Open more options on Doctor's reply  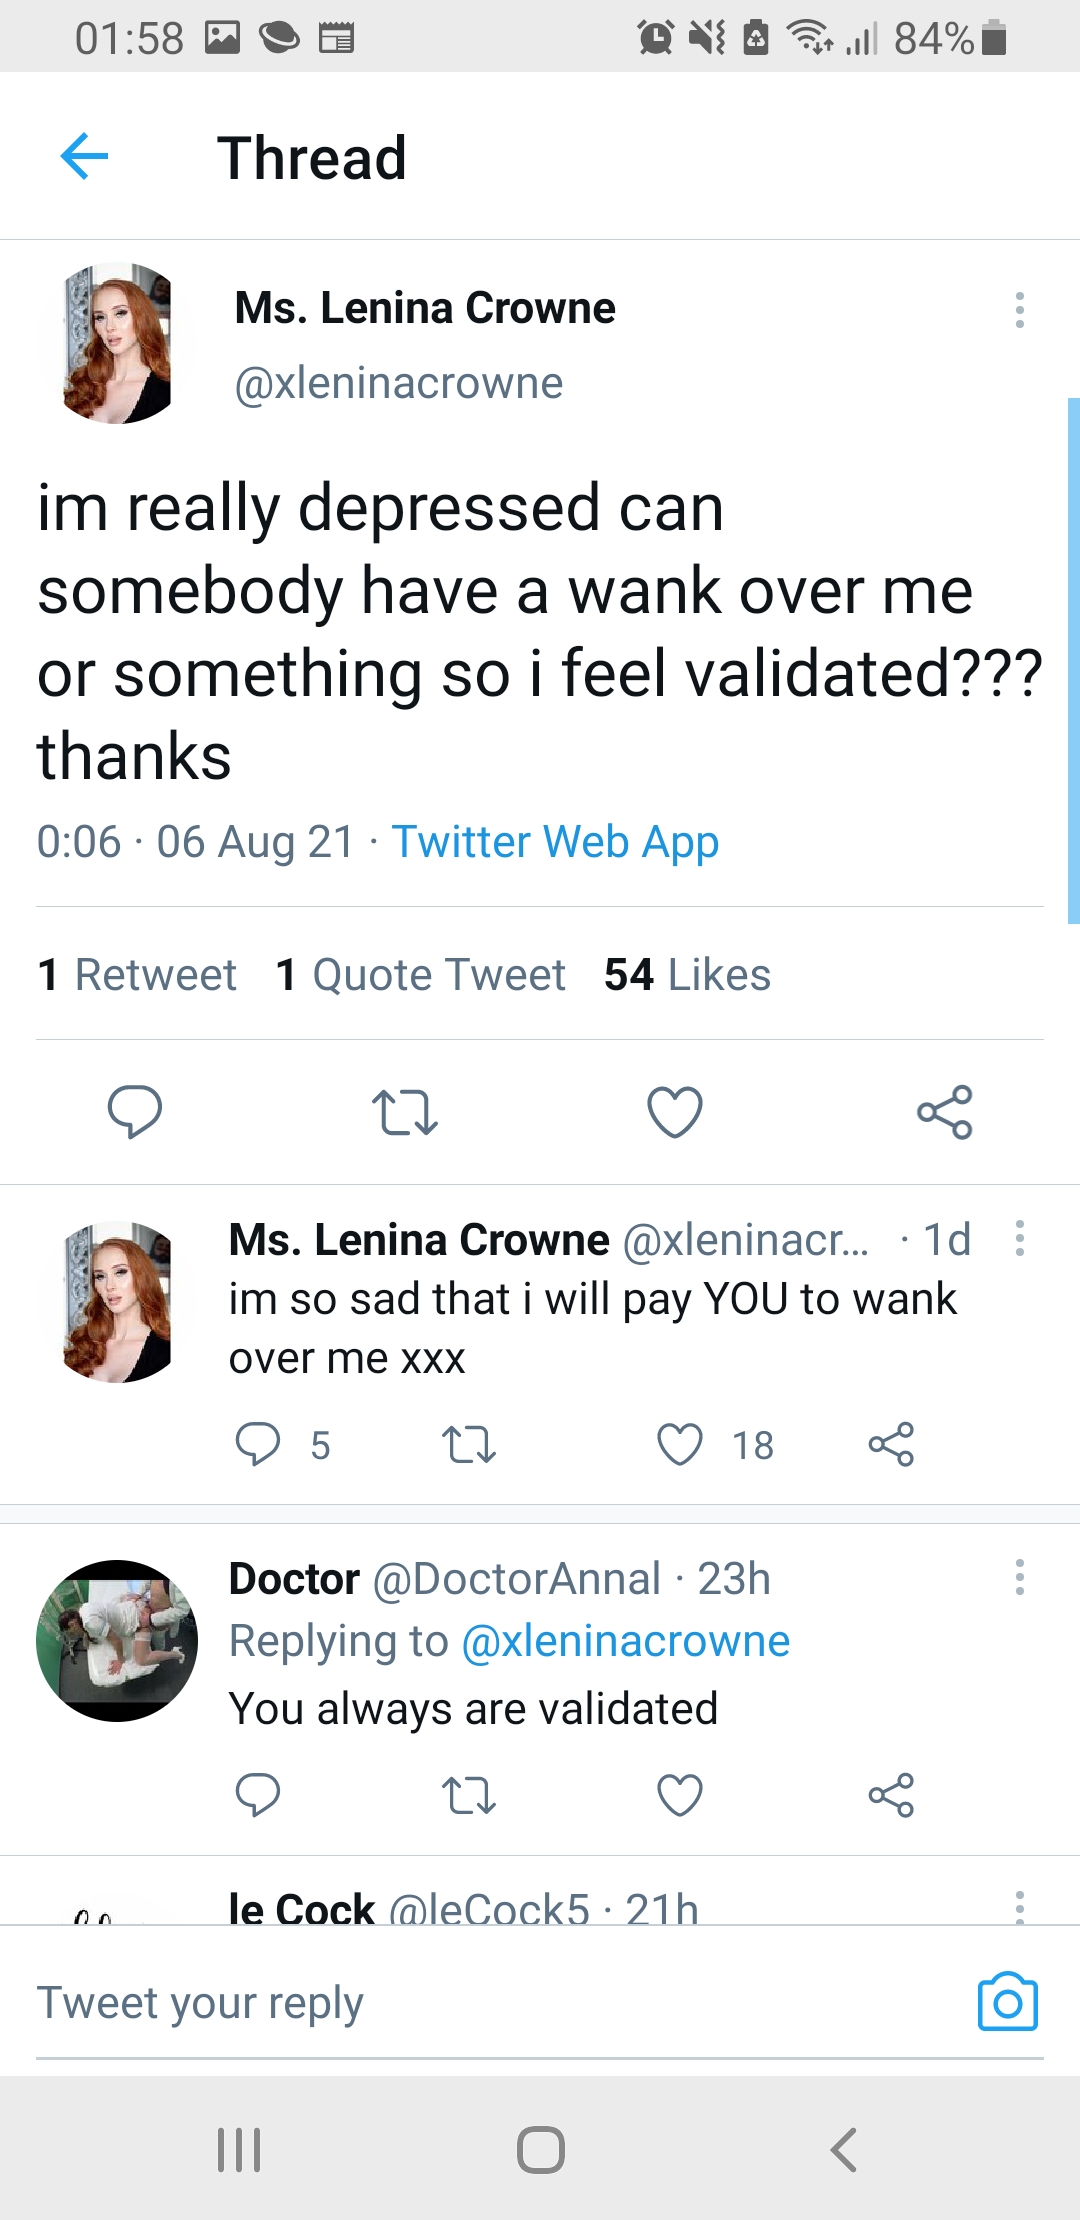pyautogui.click(x=1019, y=1577)
